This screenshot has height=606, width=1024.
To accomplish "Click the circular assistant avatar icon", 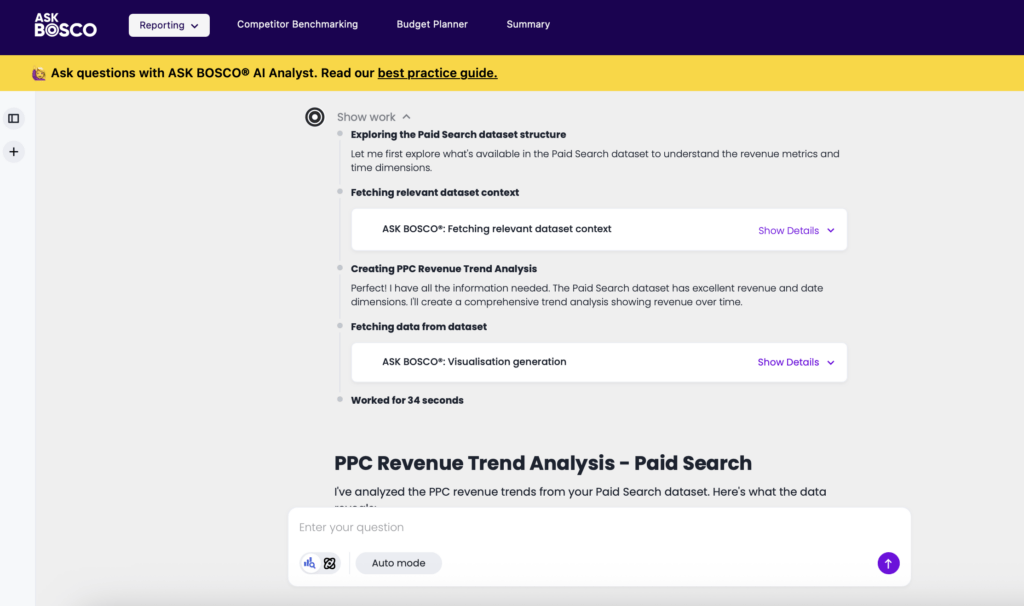I will click(x=314, y=117).
